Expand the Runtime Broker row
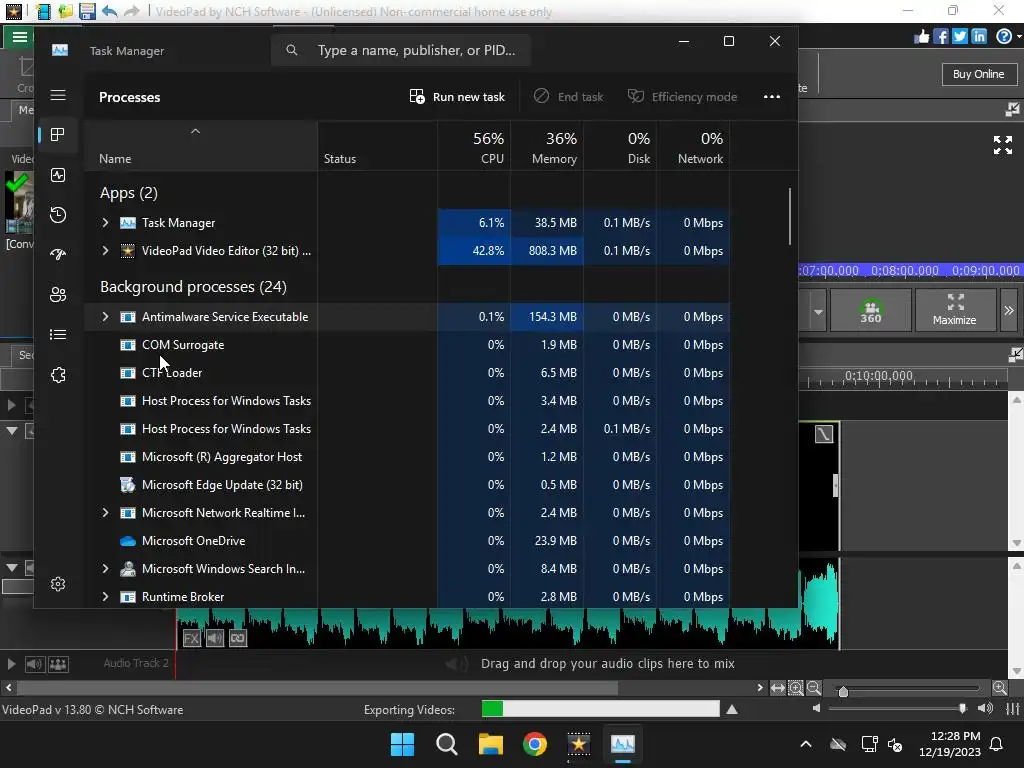The width and height of the screenshot is (1024, 768). point(105,597)
